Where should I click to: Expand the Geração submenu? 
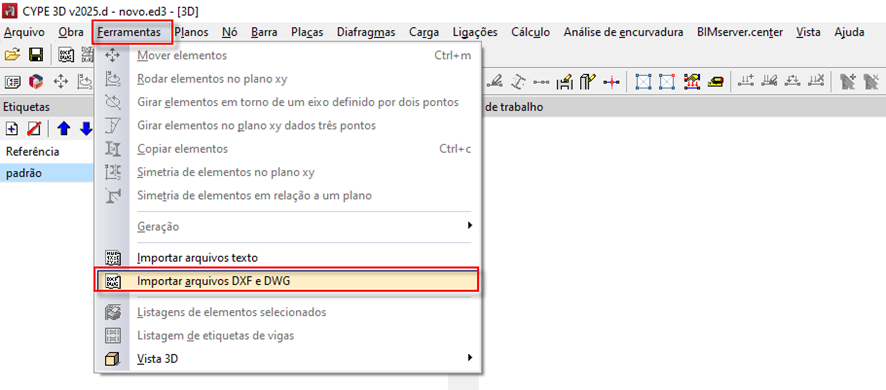(287, 227)
